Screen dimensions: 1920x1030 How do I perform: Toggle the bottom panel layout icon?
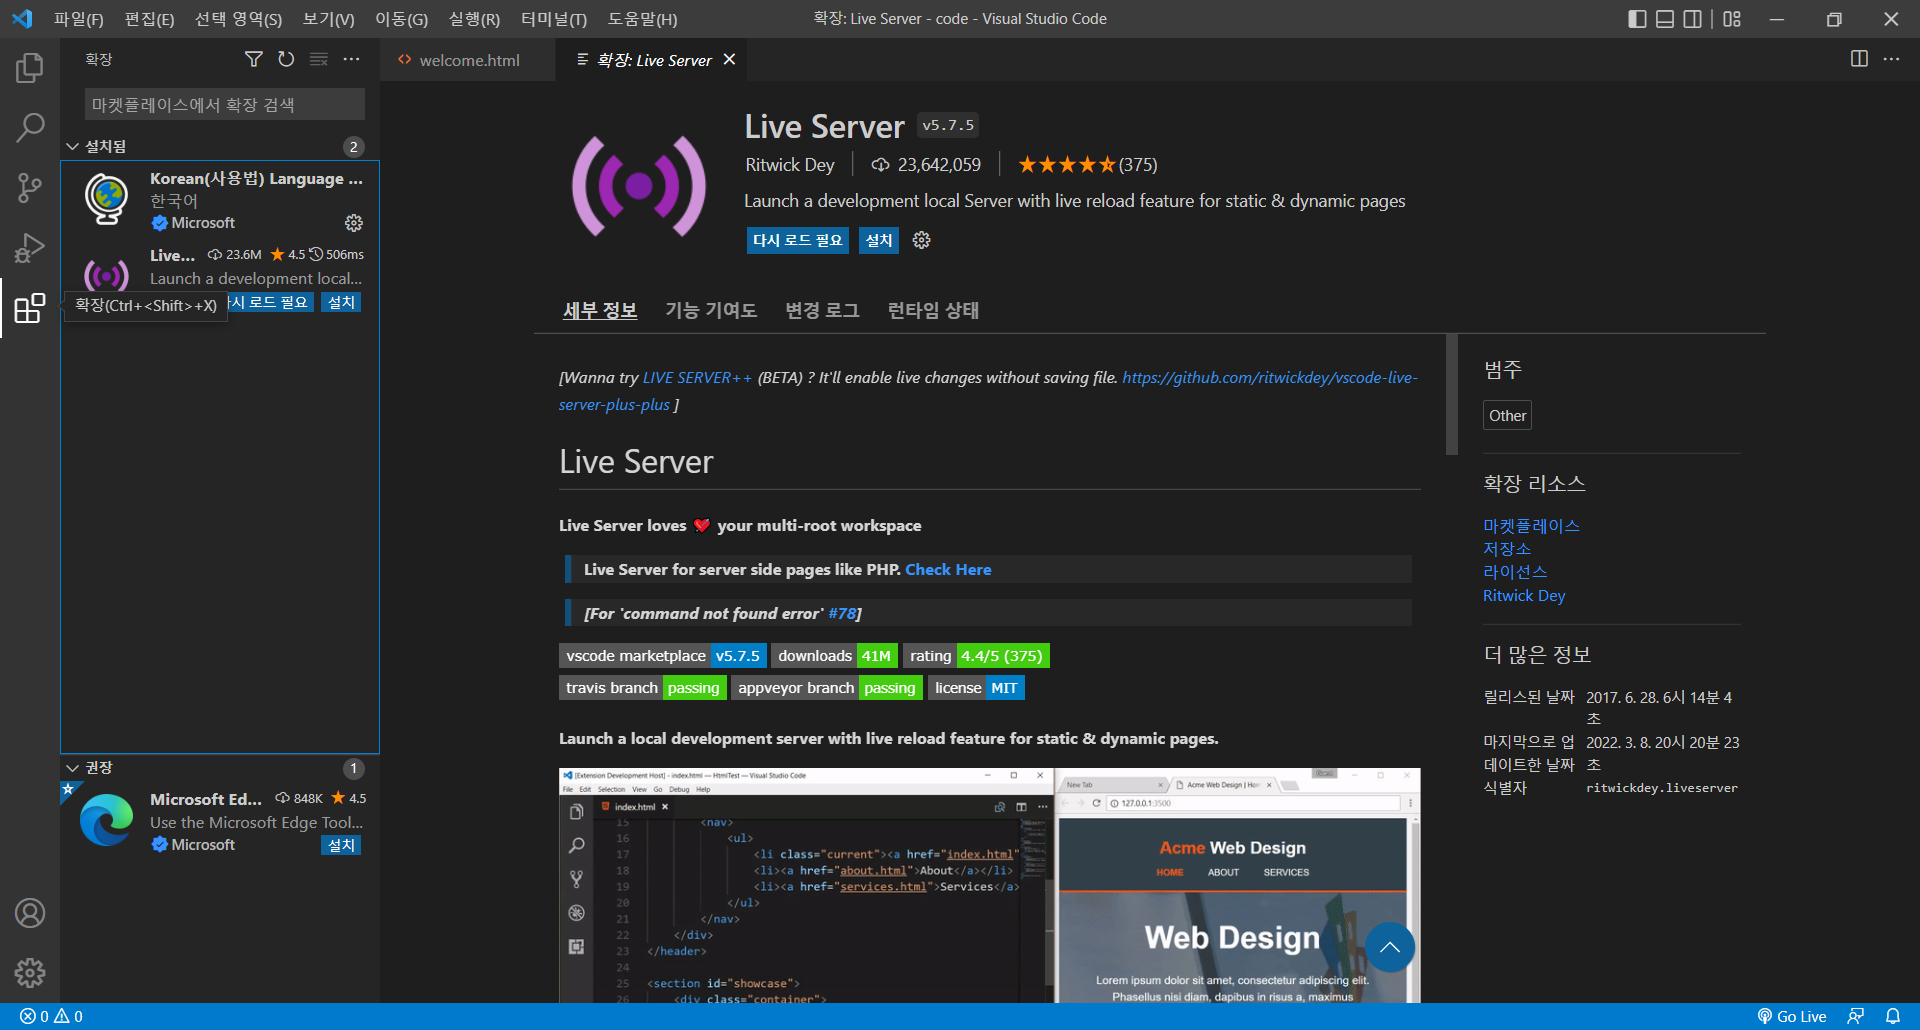pyautogui.click(x=1665, y=19)
